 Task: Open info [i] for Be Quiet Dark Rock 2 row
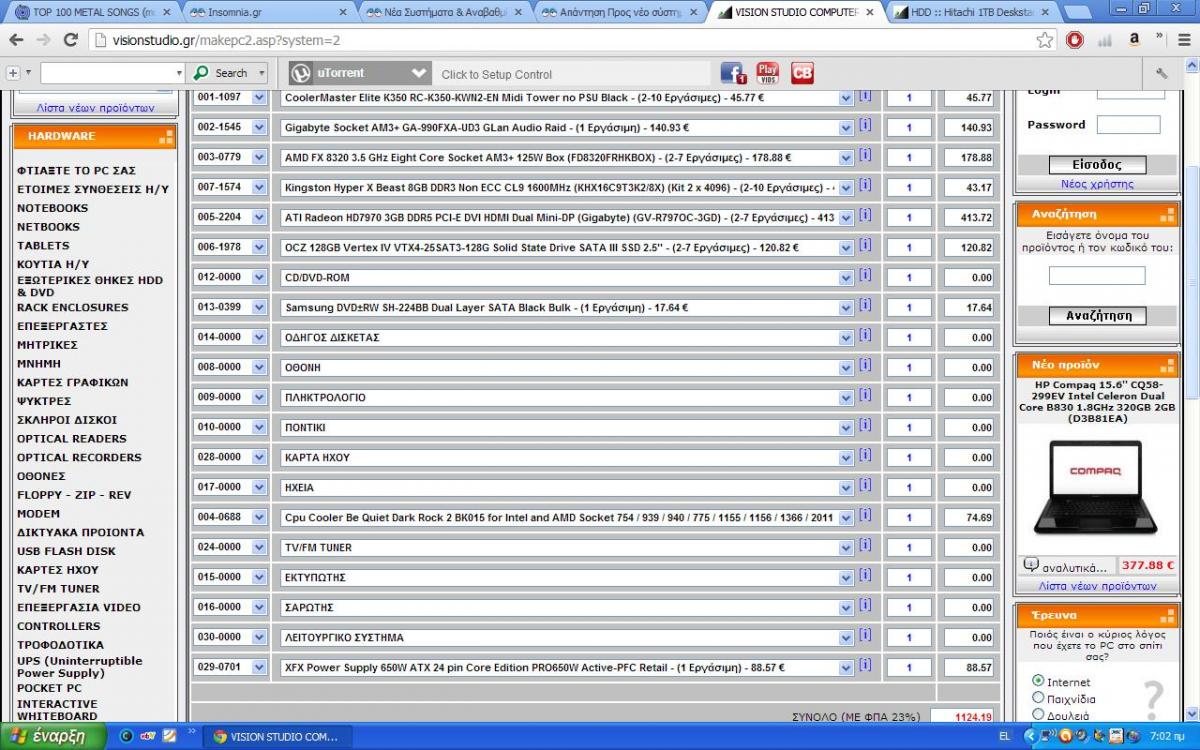[865, 516]
